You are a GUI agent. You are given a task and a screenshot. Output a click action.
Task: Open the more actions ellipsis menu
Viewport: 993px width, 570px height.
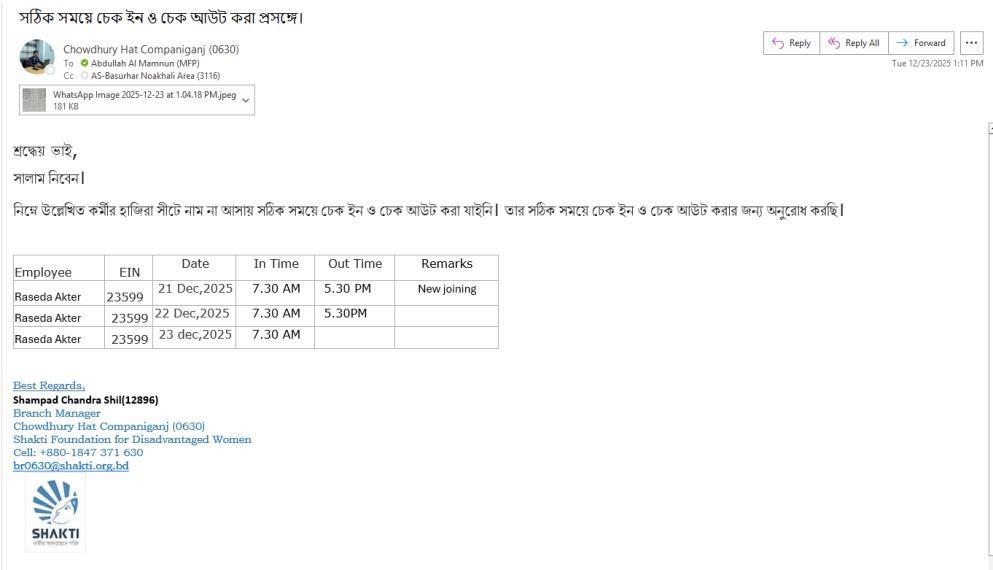[971, 43]
